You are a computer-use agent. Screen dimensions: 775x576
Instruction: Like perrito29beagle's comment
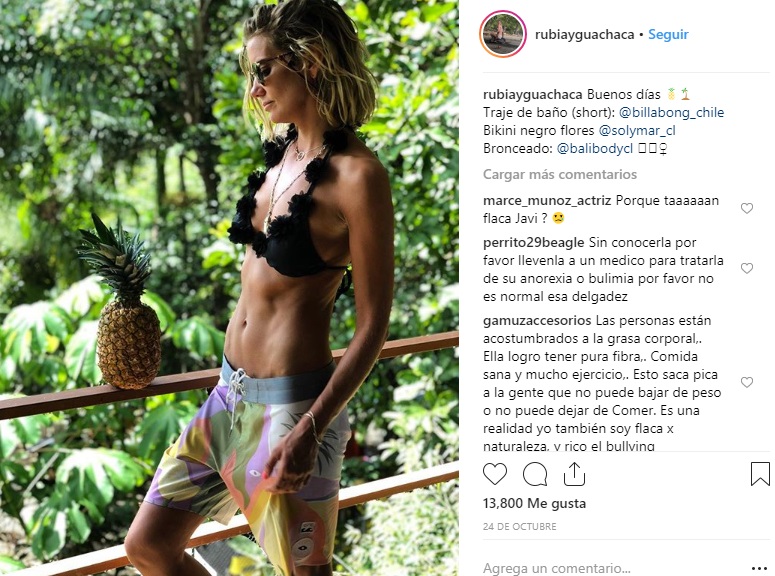(x=747, y=268)
